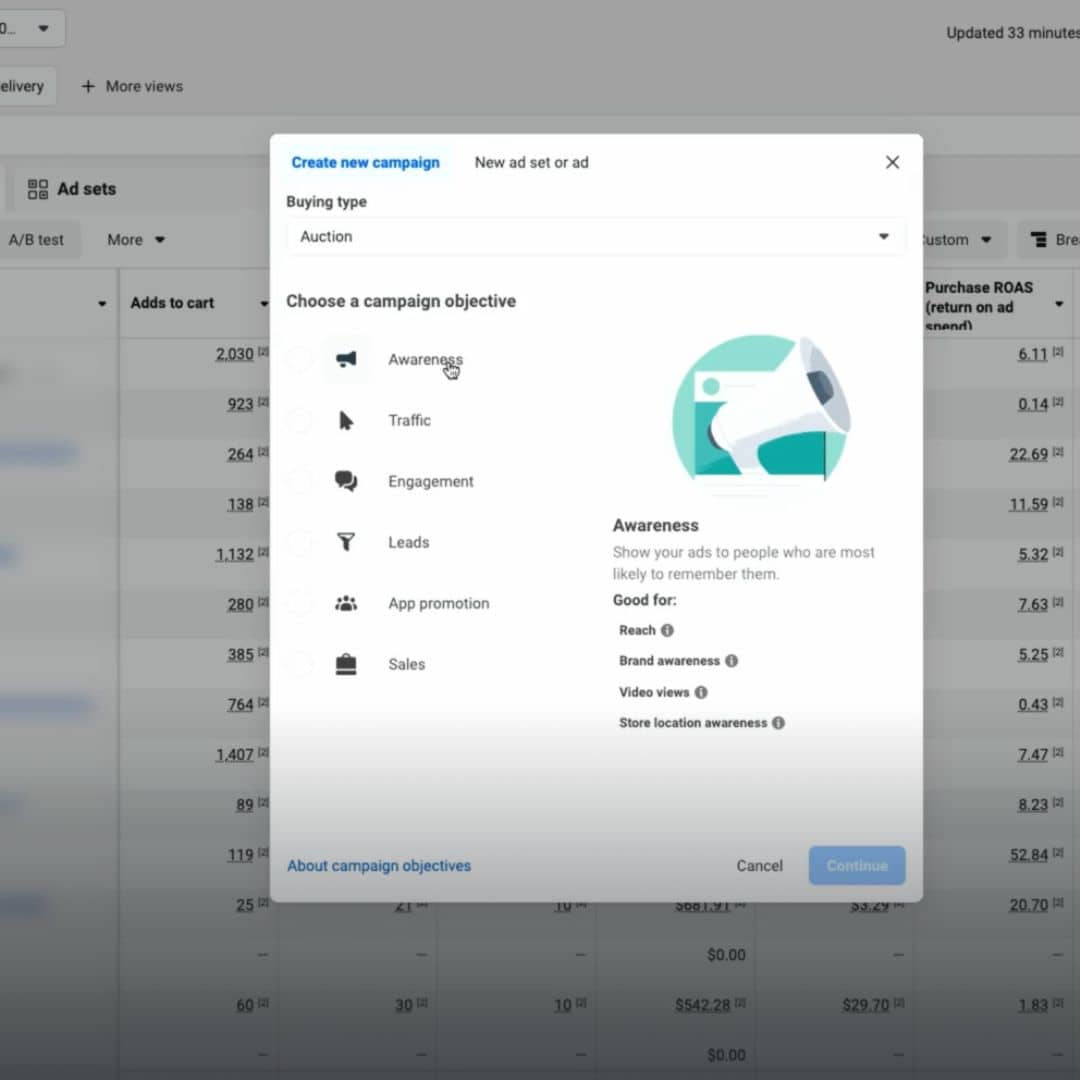Viewport: 1080px width, 1080px height.
Task: Click the Traffic cursor icon
Action: click(346, 421)
